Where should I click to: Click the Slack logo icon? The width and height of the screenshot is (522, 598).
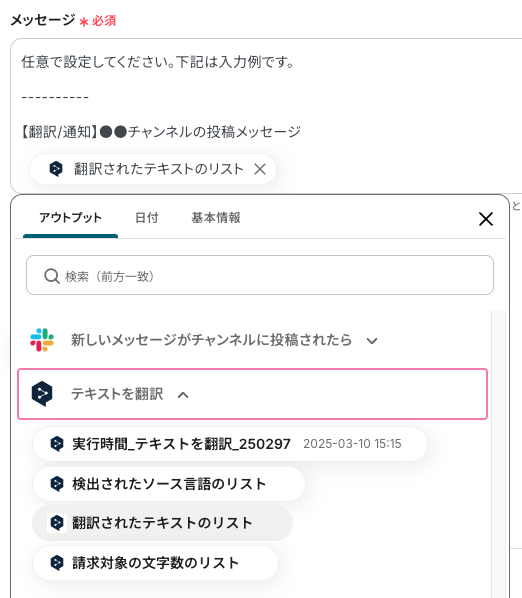[42, 340]
